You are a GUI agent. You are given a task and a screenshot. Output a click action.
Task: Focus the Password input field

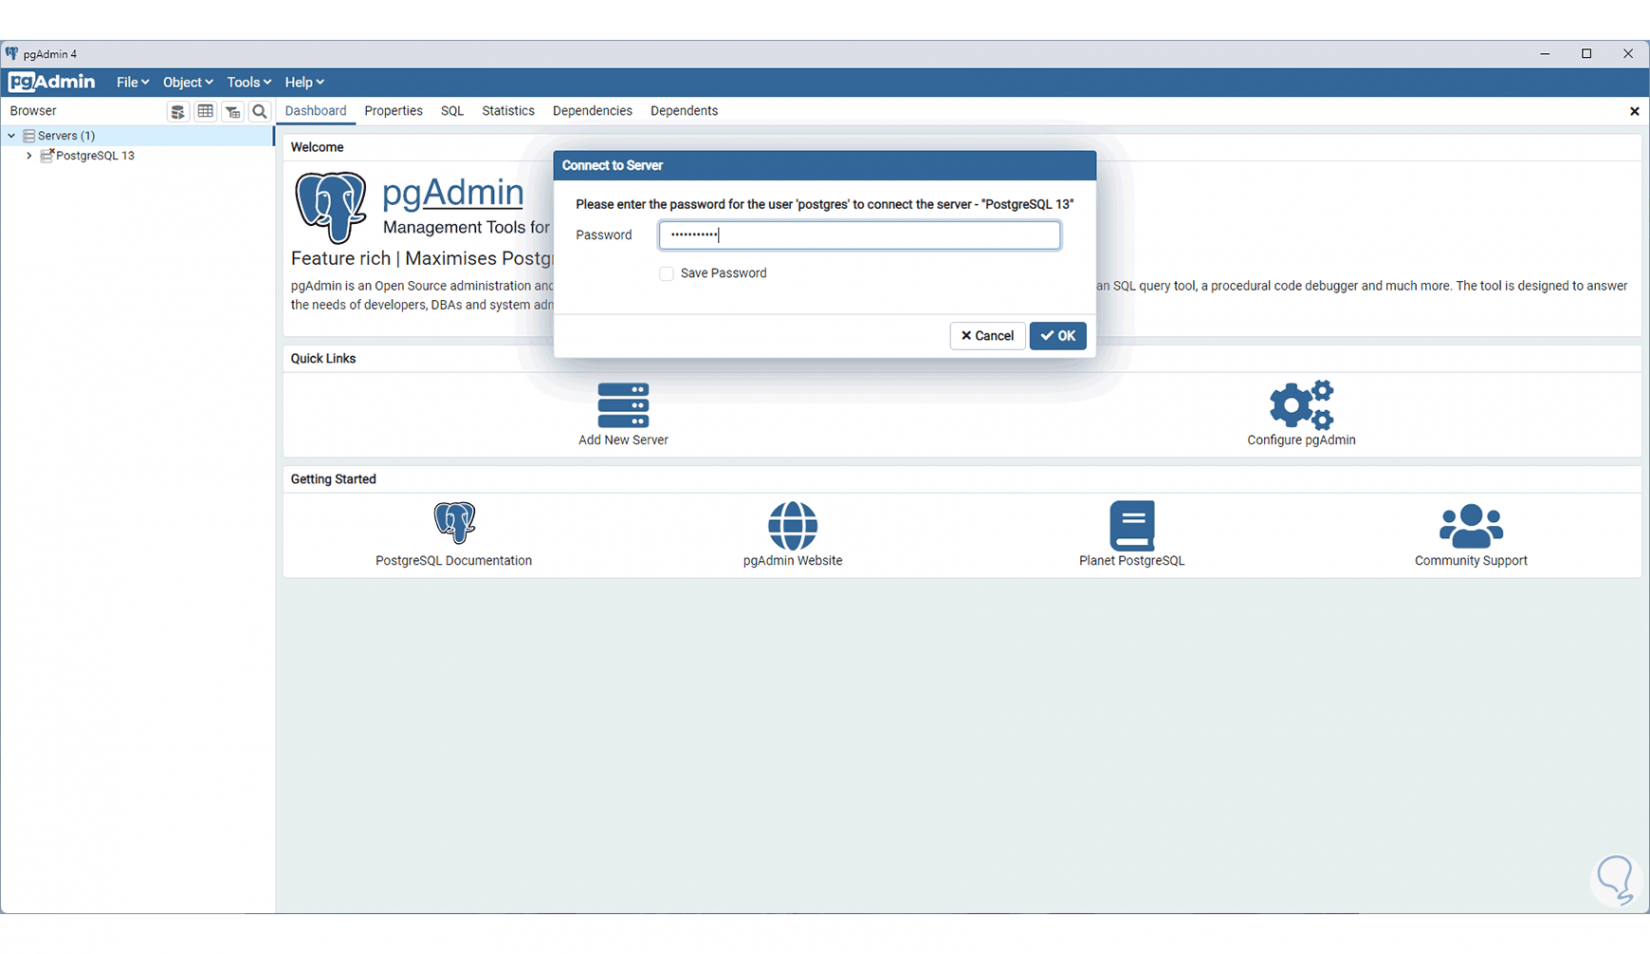(x=859, y=235)
